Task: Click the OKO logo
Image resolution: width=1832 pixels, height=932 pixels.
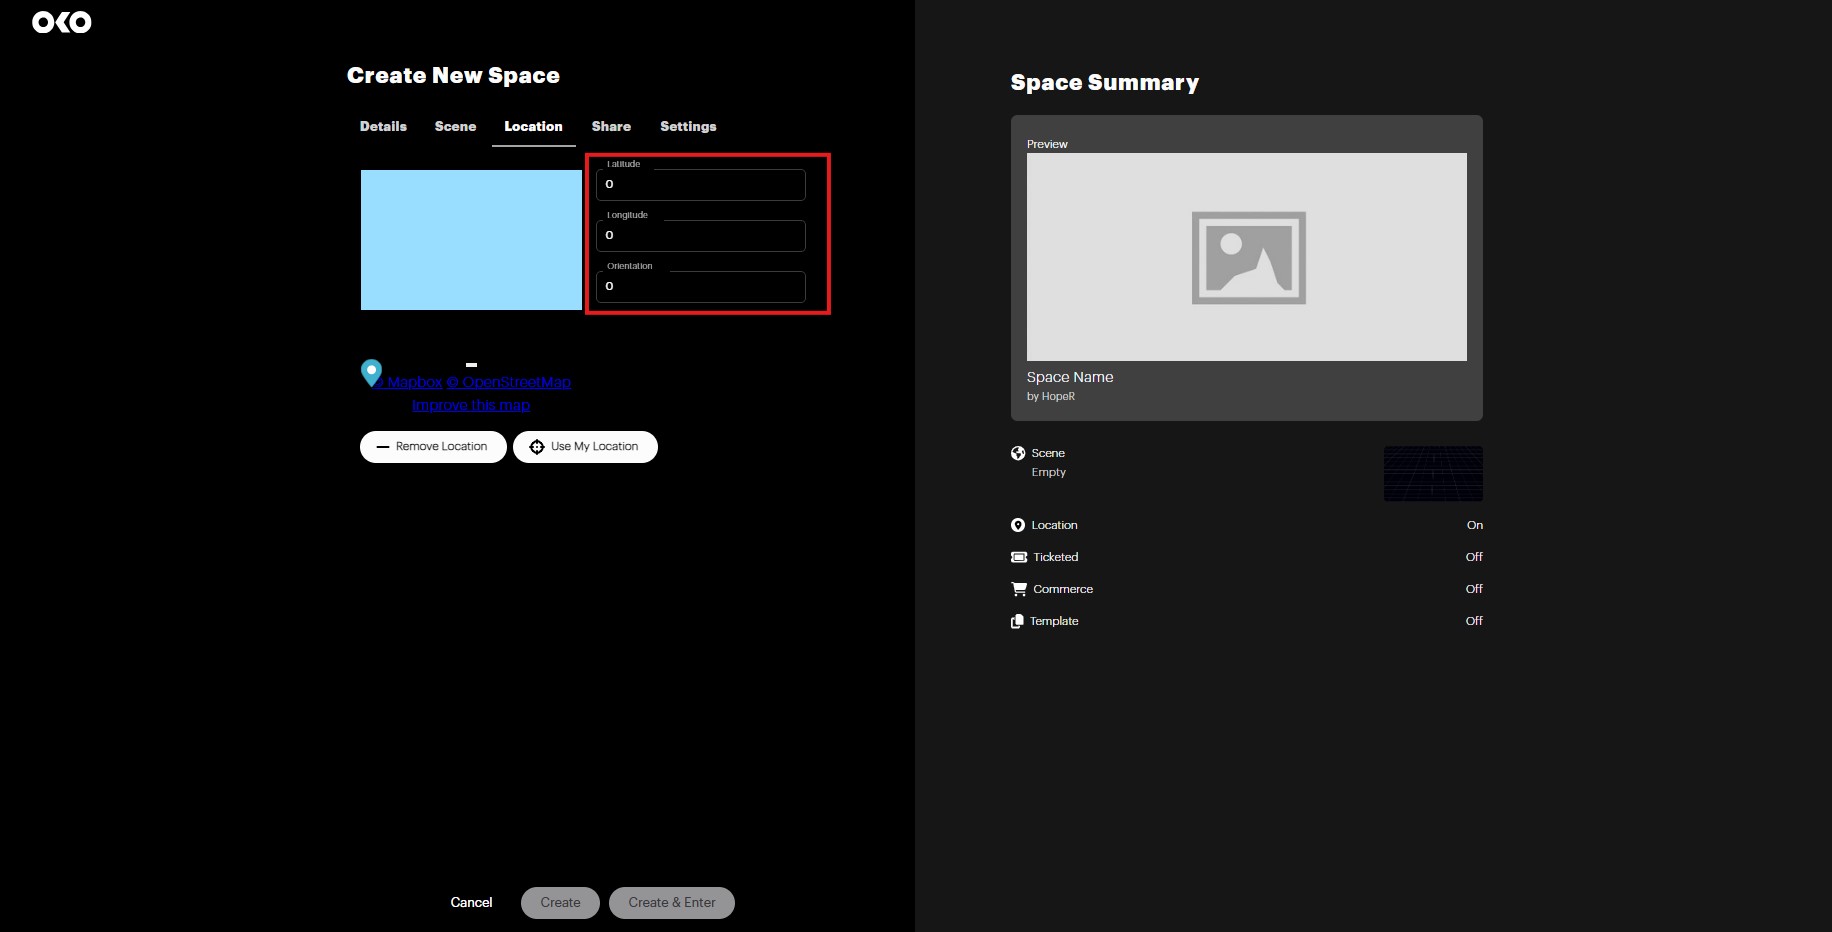Action: [62, 22]
